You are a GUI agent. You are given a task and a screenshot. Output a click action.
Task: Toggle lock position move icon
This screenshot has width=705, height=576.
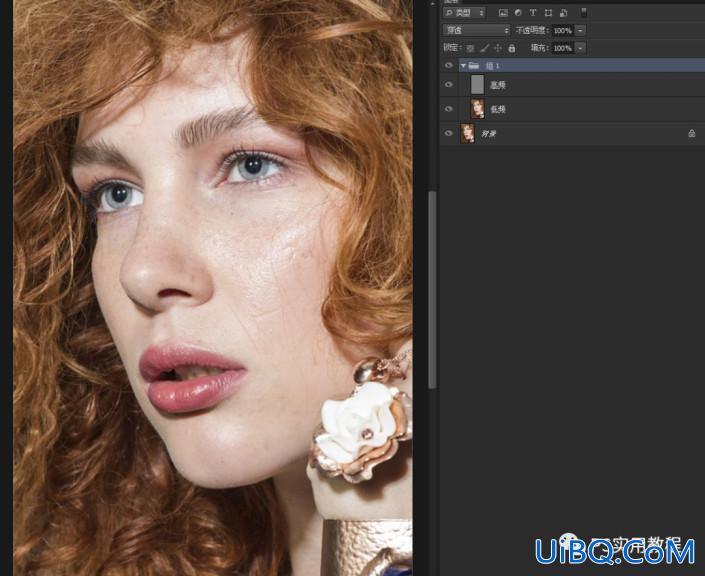[498, 48]
